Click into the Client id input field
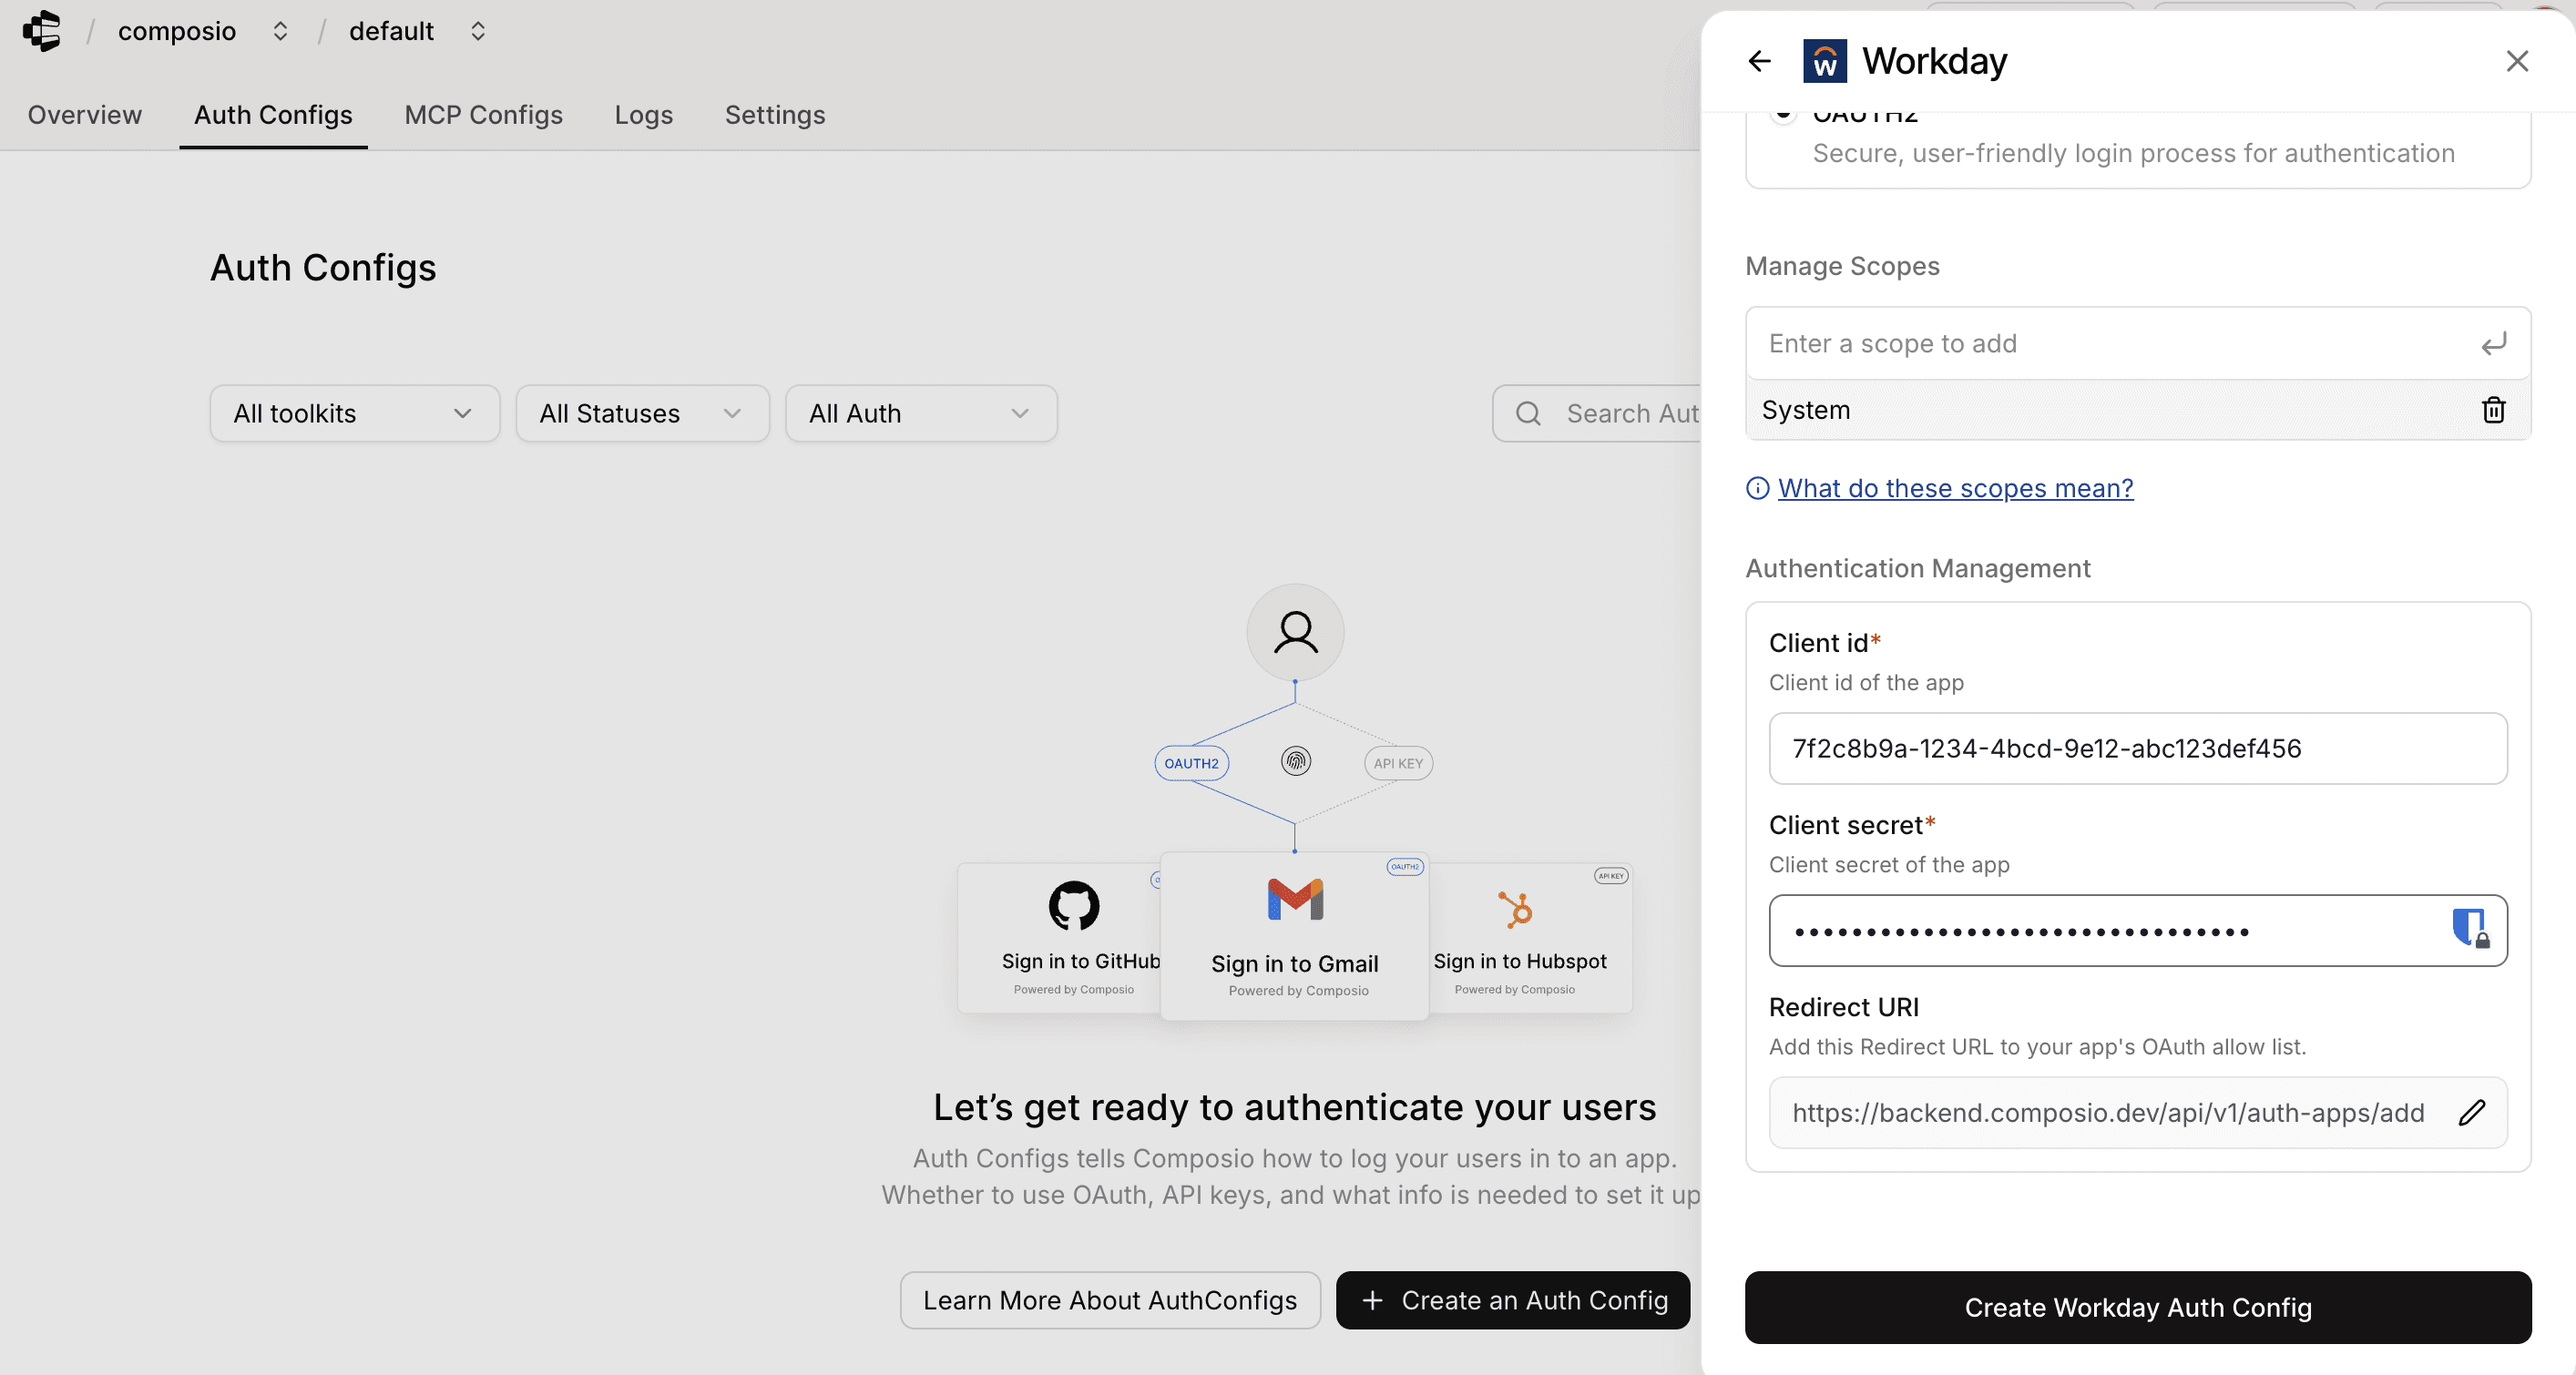2576x1375 pixels. click(2137, 748)
